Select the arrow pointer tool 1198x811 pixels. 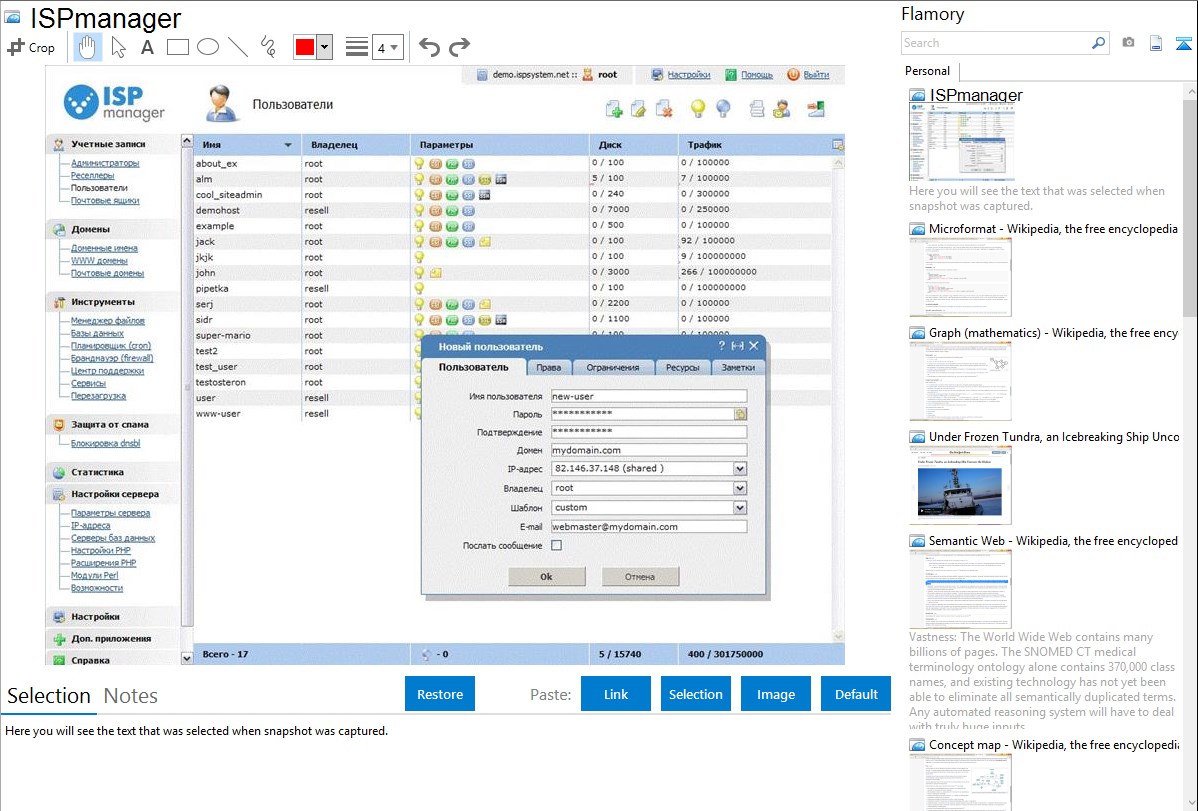(118, 47)
